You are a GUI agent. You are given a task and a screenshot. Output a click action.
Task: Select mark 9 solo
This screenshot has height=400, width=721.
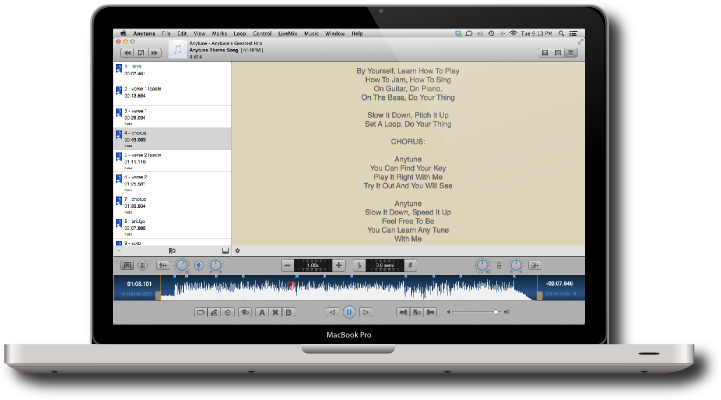[172, 242]
